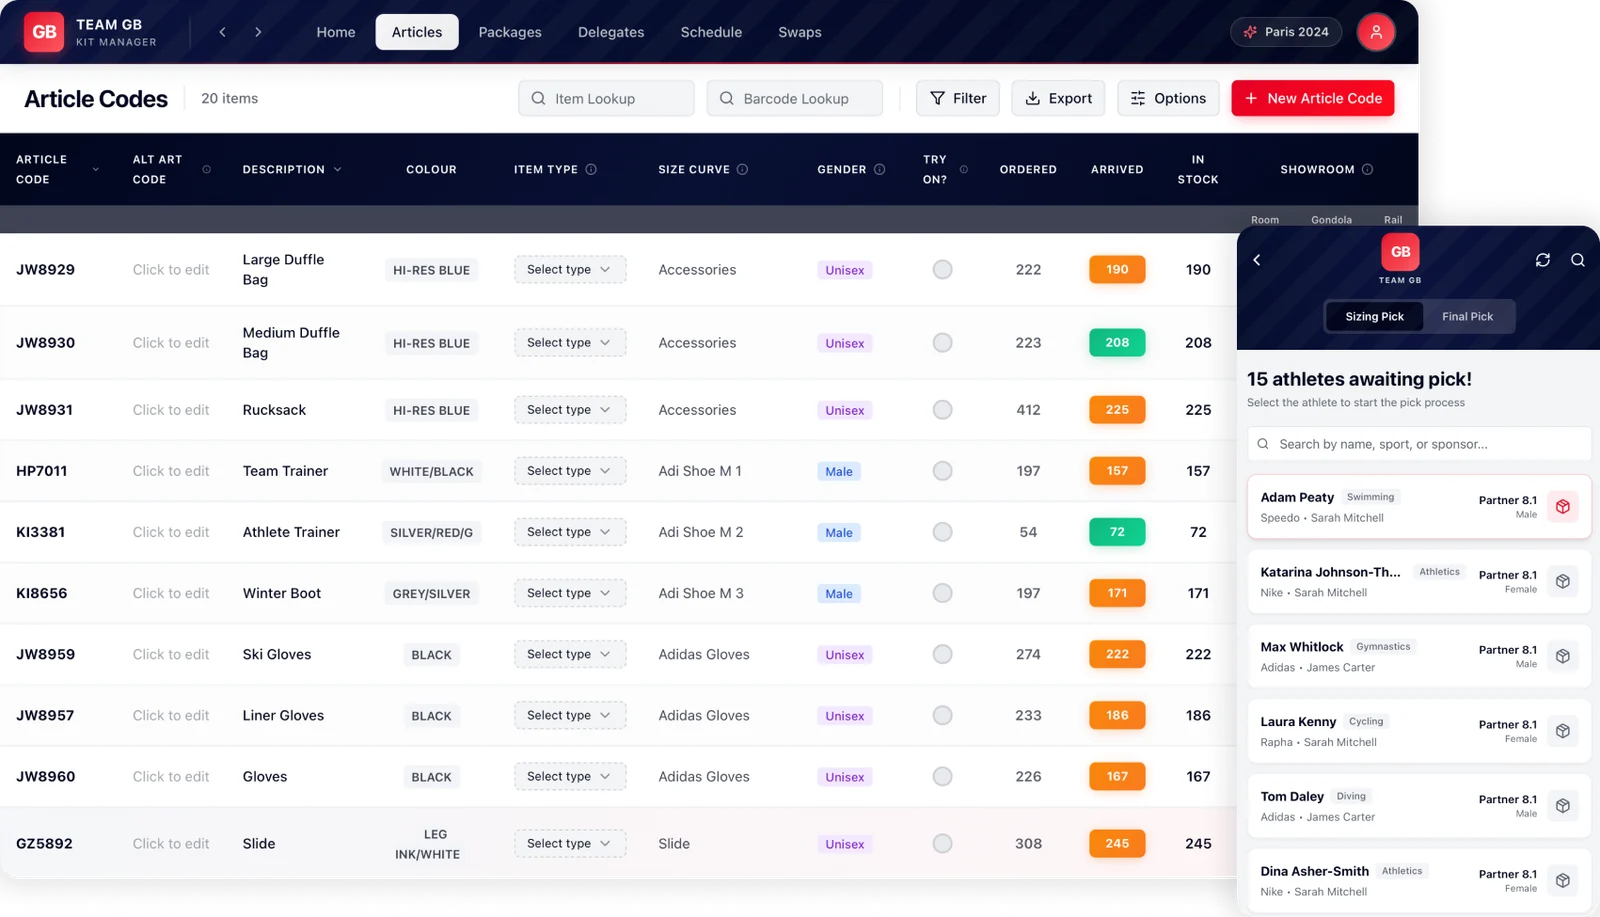The width and height of the screenshot is (1600, 917).
Task: Open the user profile avatar icon
Action: (x=1376, y=32)
